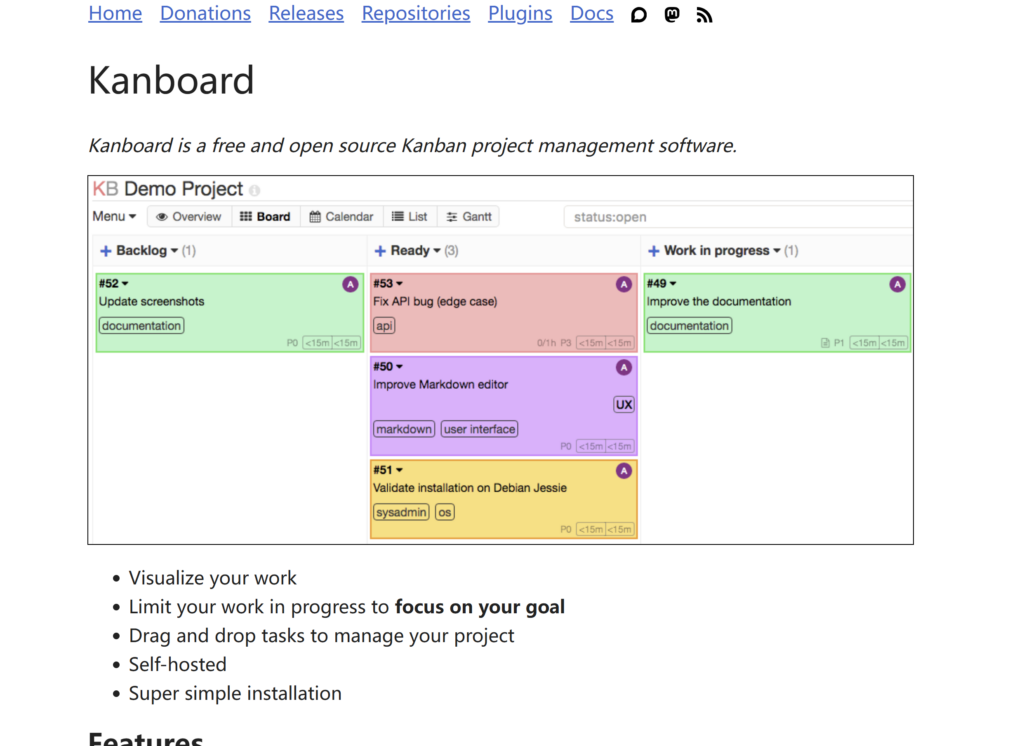Viewport: 1024px width, 746px height.
Task: Open the Docs link
Action: click(591, 14)
